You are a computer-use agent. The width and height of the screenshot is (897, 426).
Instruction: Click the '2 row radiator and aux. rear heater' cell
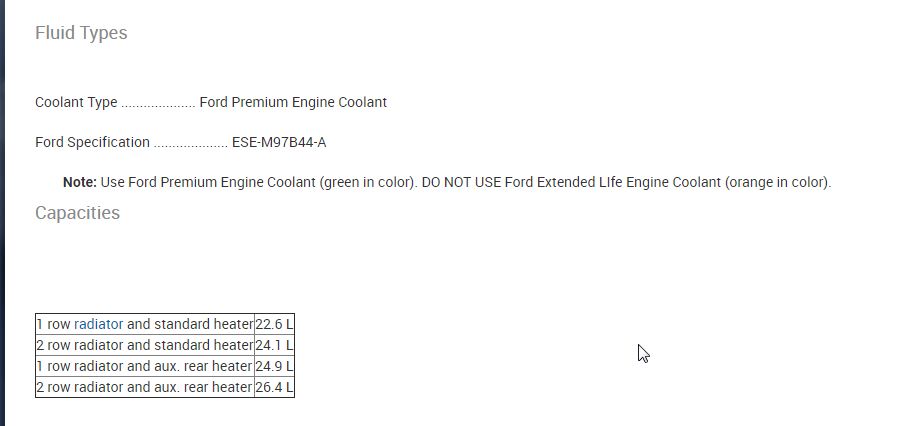[144, 387]
